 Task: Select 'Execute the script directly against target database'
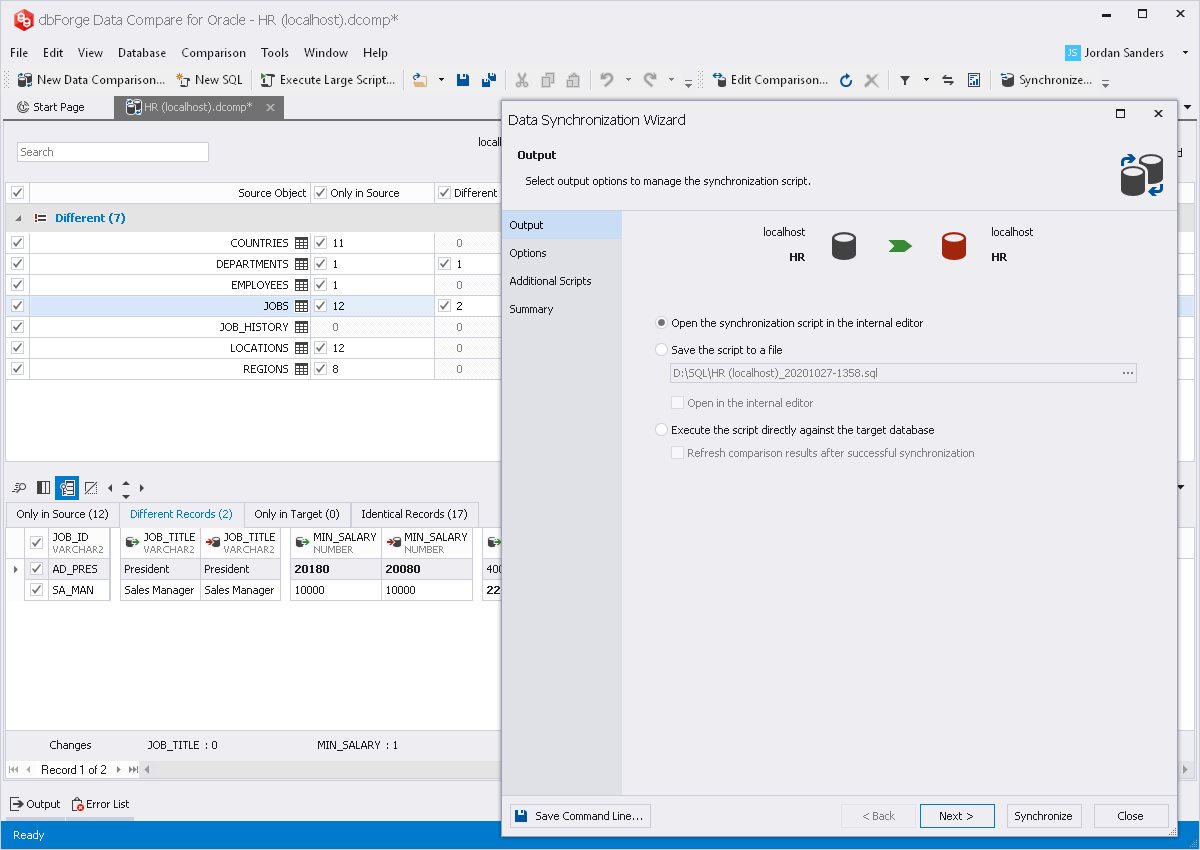pyautogui.click(x=661, y=430)
